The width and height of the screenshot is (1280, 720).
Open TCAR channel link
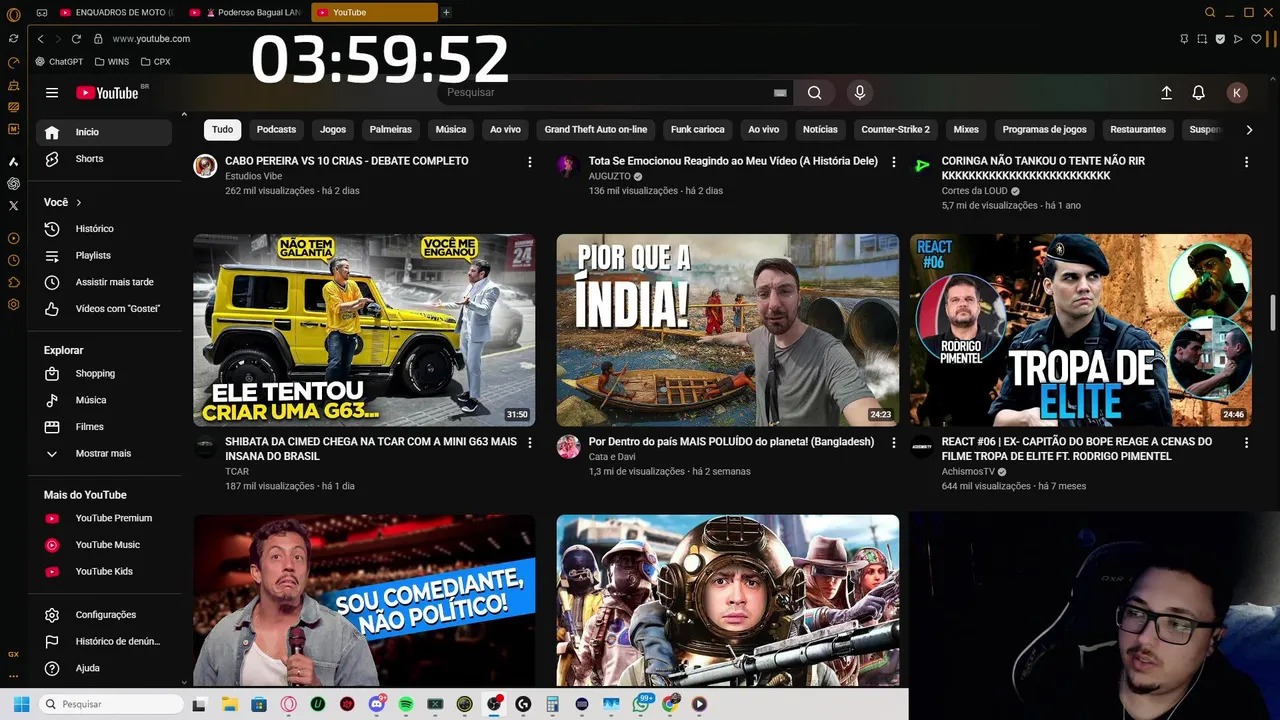(x=237, y=472)
